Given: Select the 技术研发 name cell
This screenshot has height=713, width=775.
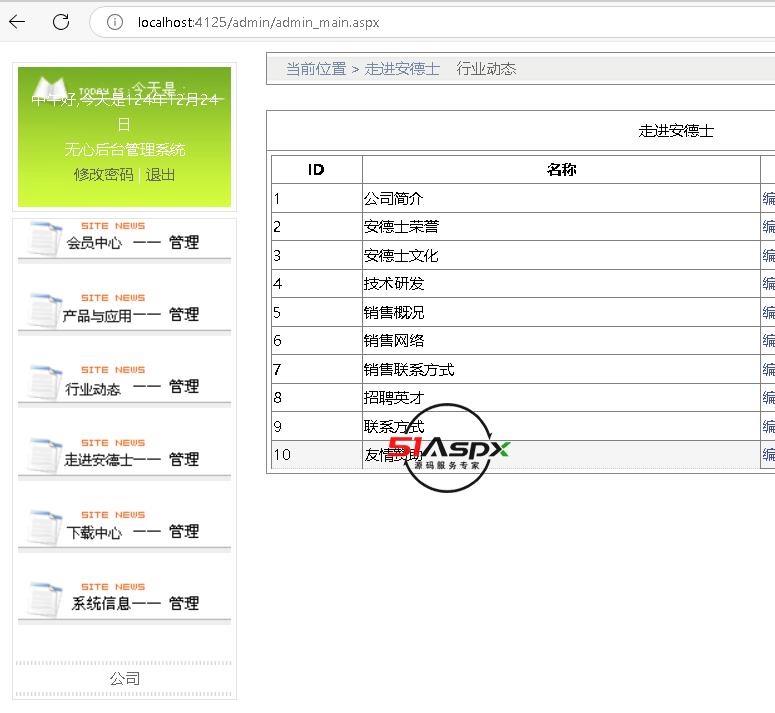Looking at the screenshot, I should pyautogui.click(x=561, y=284).
